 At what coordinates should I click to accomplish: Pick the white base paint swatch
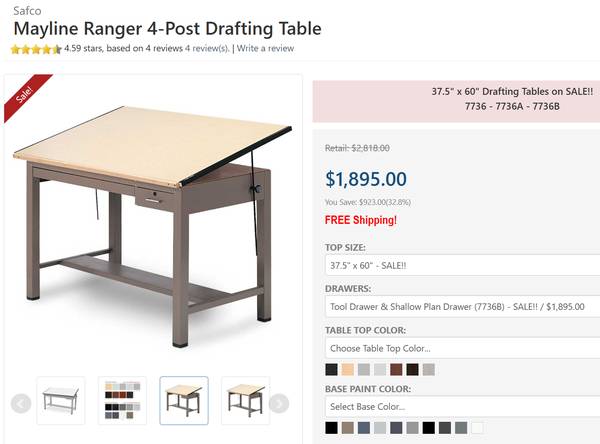pyautogui.click(x=477, y=428)
